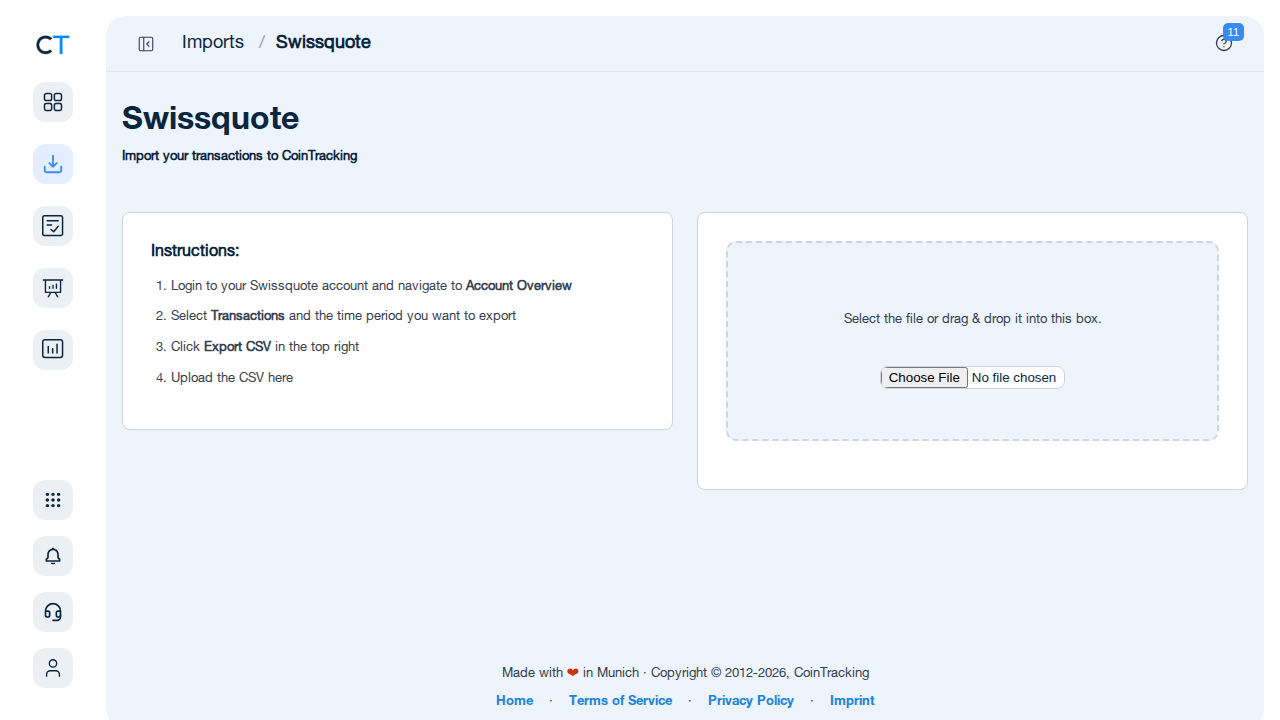1280x720 pixels.
Task: Open the dashboard grid icon in sidebar
Action: 53,102
